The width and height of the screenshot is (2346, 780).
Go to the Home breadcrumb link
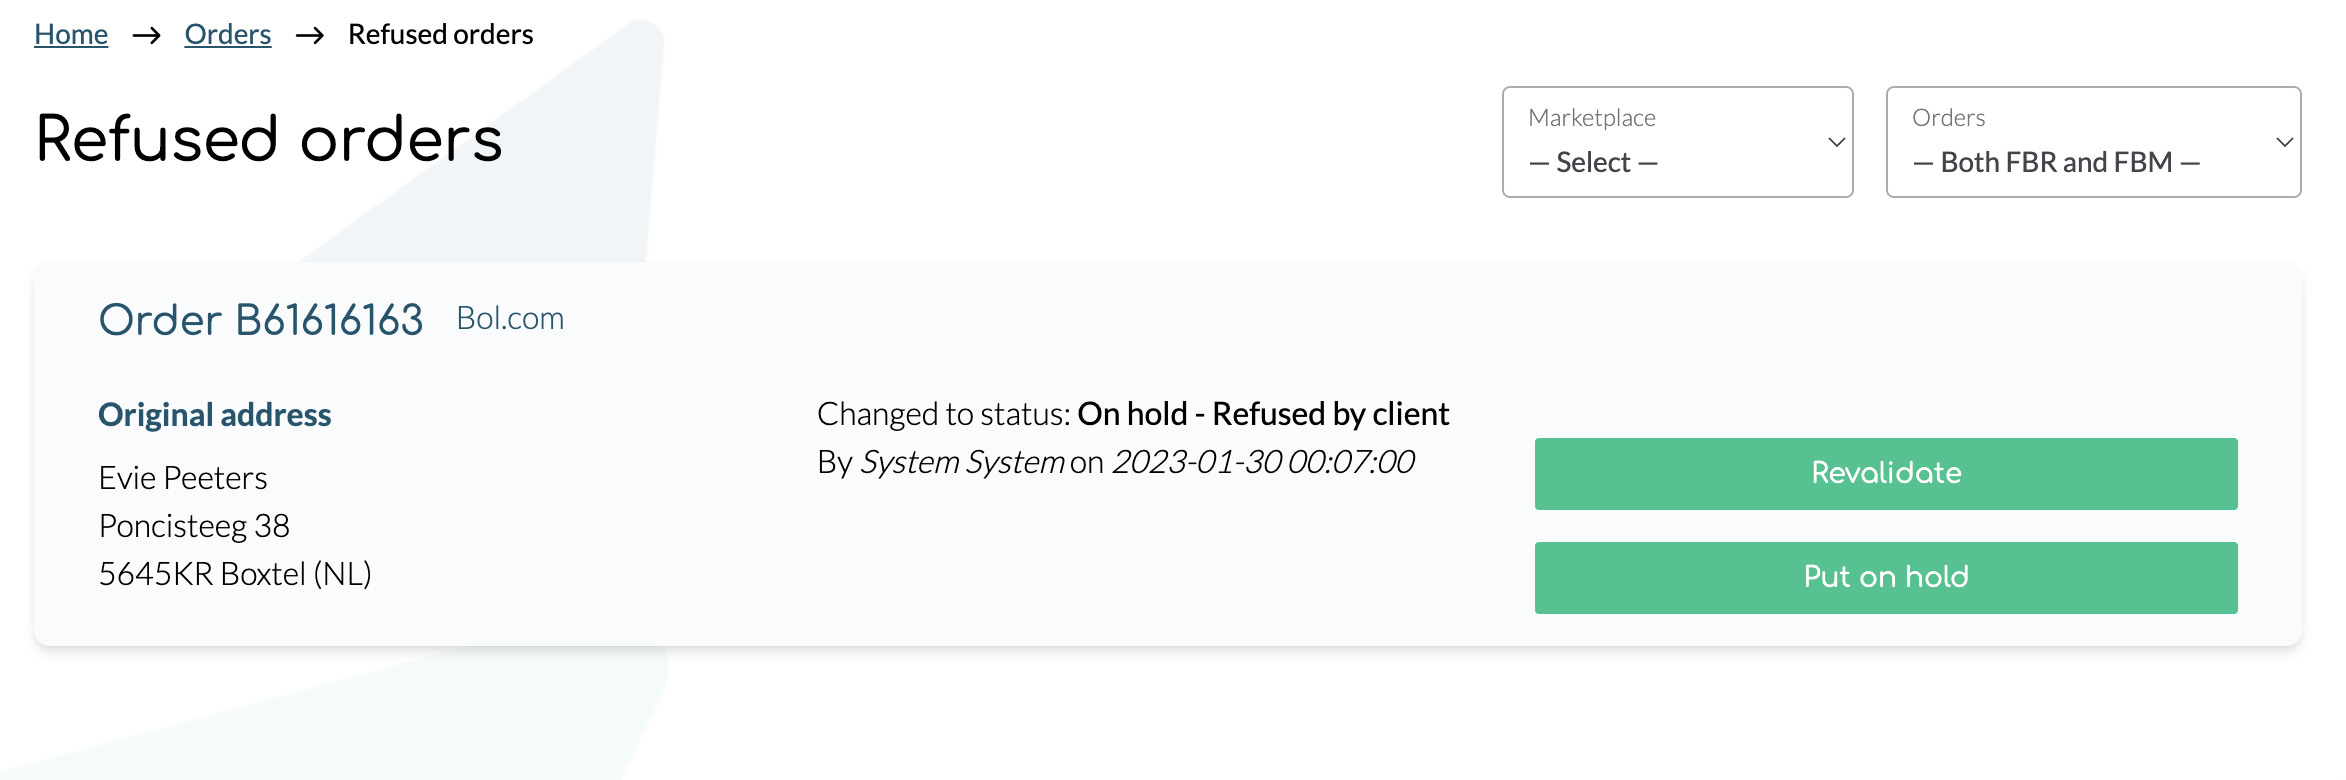[71, 34]
